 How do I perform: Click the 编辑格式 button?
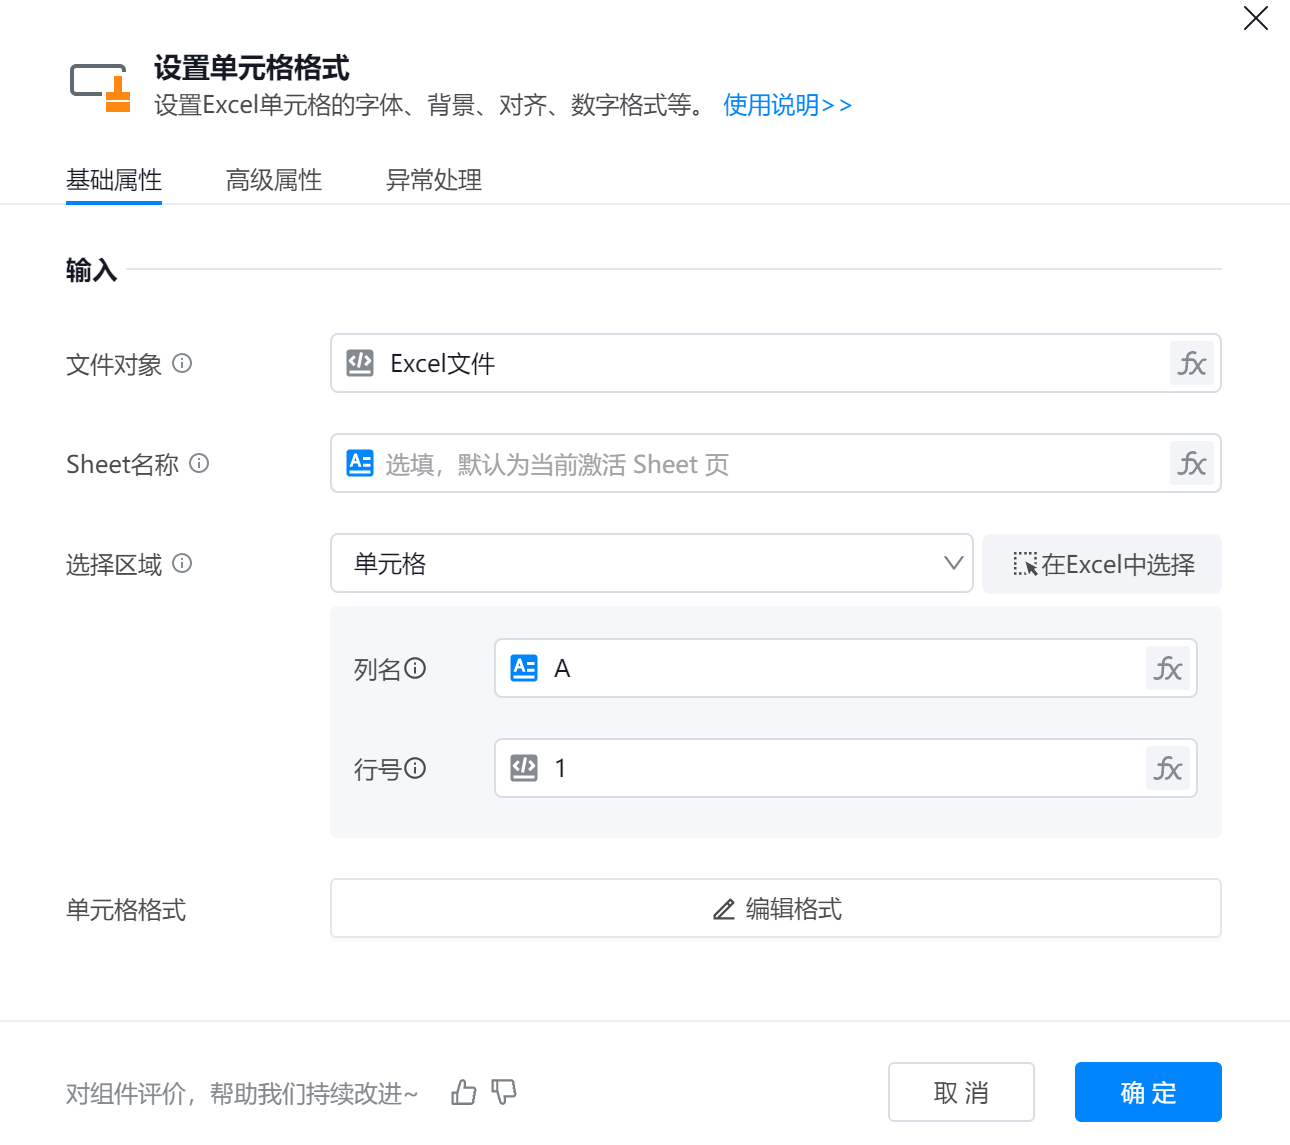(776, 909)
